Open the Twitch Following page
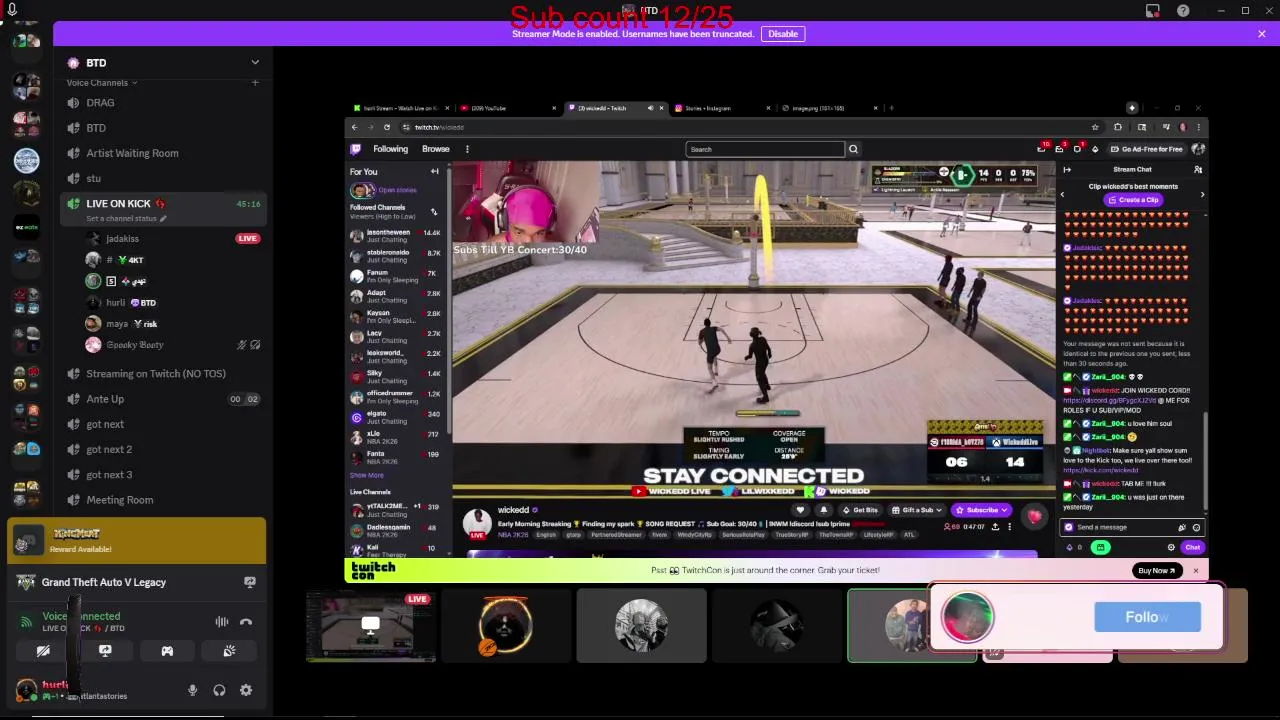 391,149
